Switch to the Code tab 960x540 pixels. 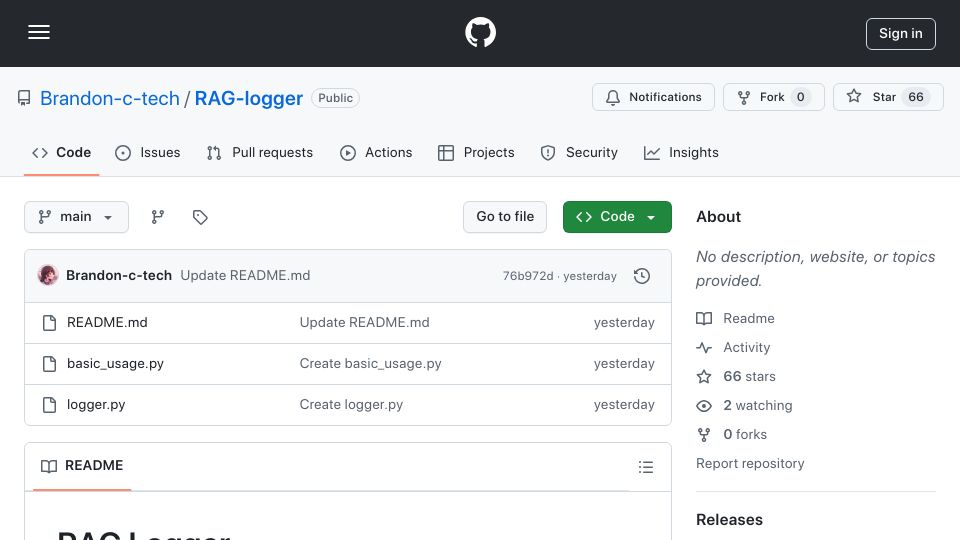coord(62,152)
